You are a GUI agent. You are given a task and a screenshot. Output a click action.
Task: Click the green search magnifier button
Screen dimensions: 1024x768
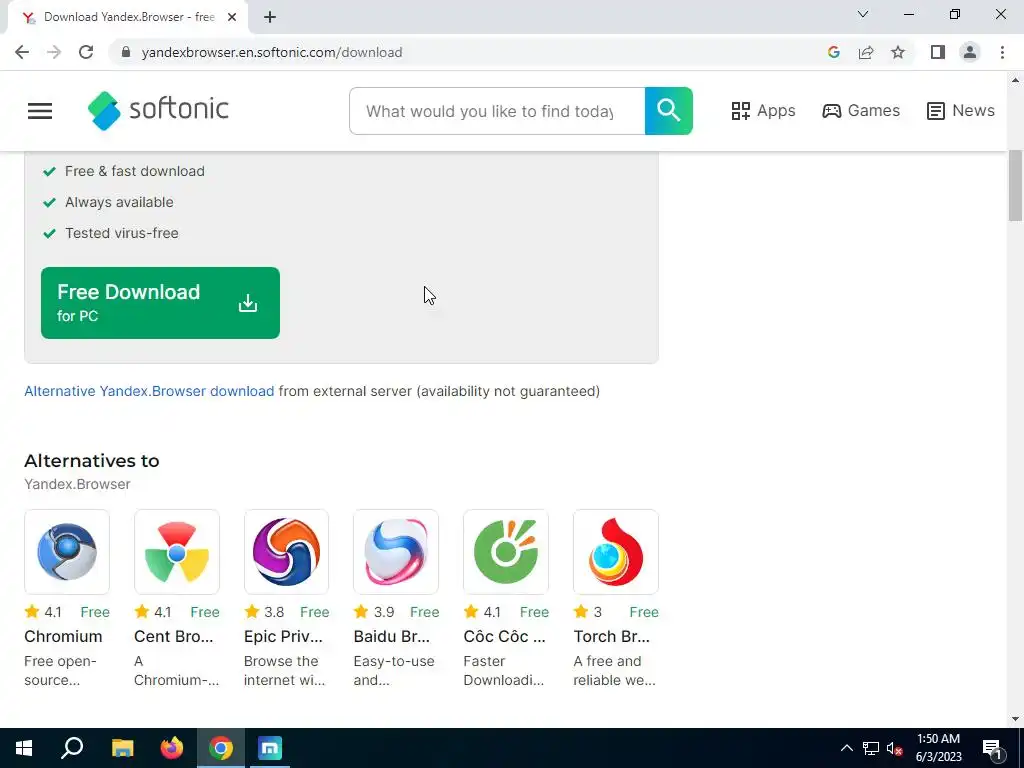668,111
